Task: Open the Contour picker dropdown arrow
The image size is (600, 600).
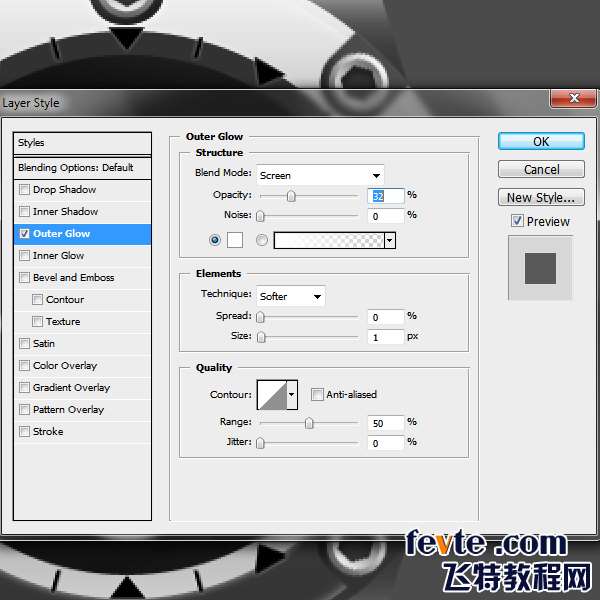Action: pos(292,395)
